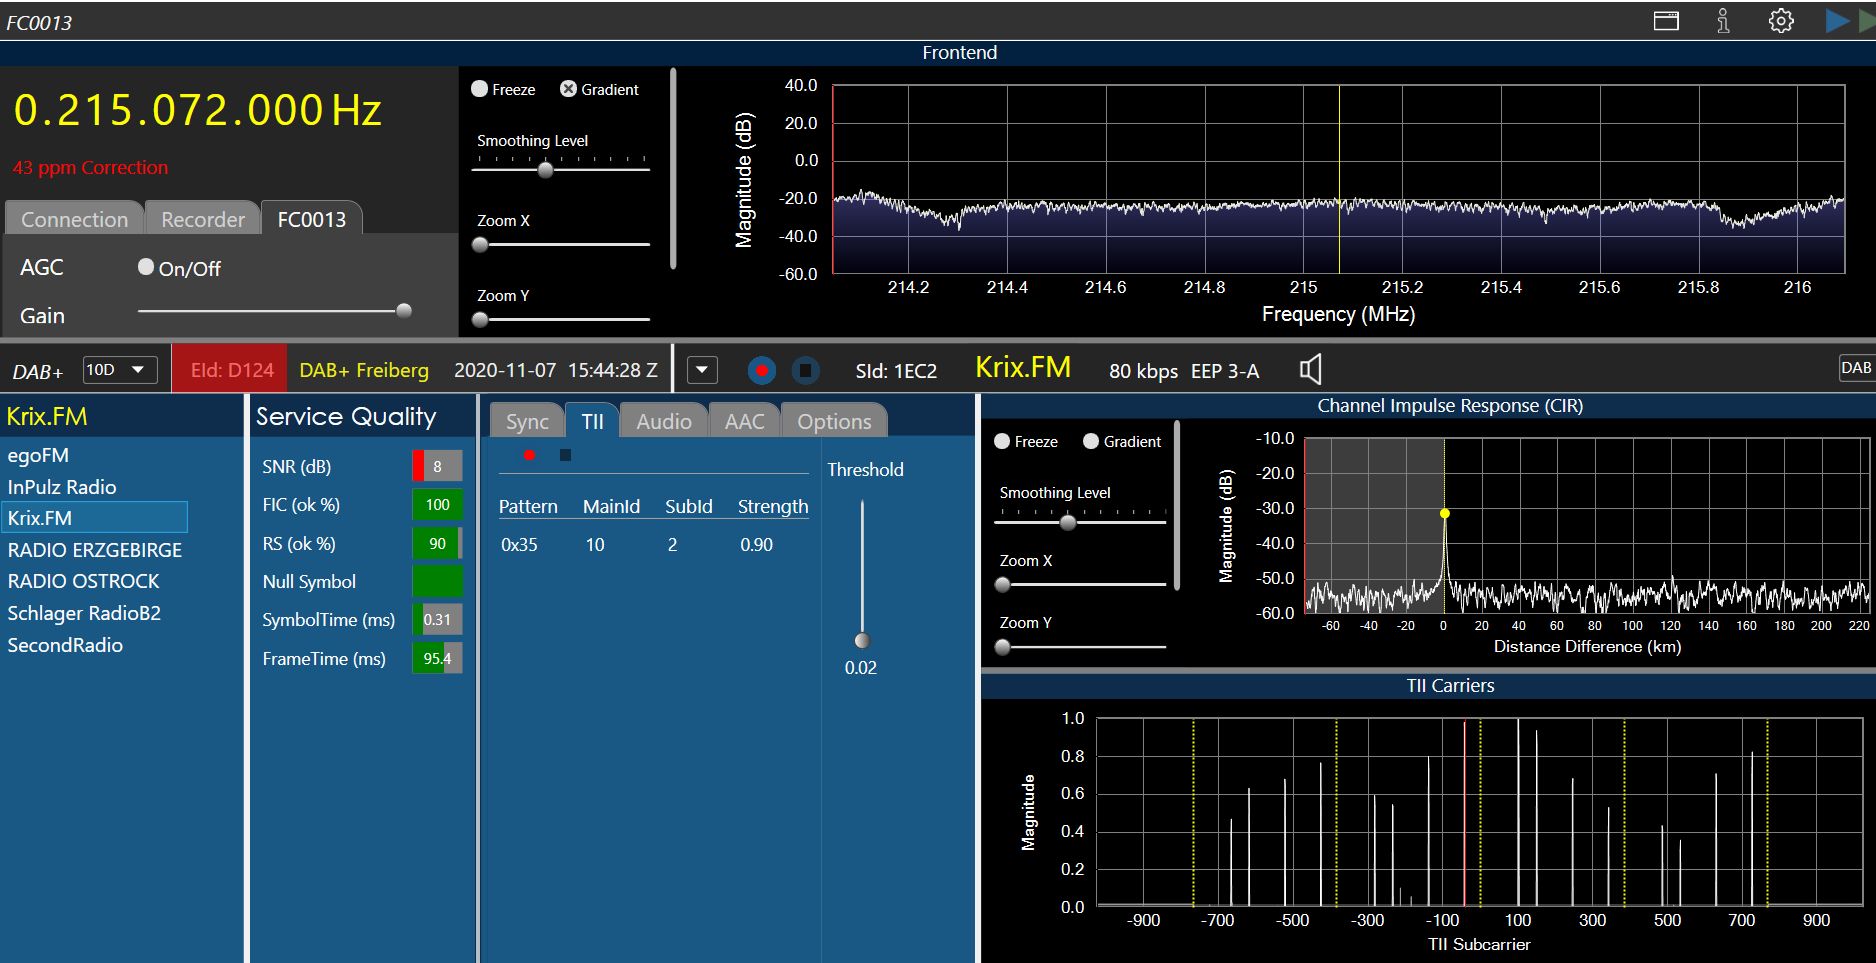Expand the dropdown arrow beside the timestamp
This screenshot has width=1876, height=963.
click(x=702, y=371)
